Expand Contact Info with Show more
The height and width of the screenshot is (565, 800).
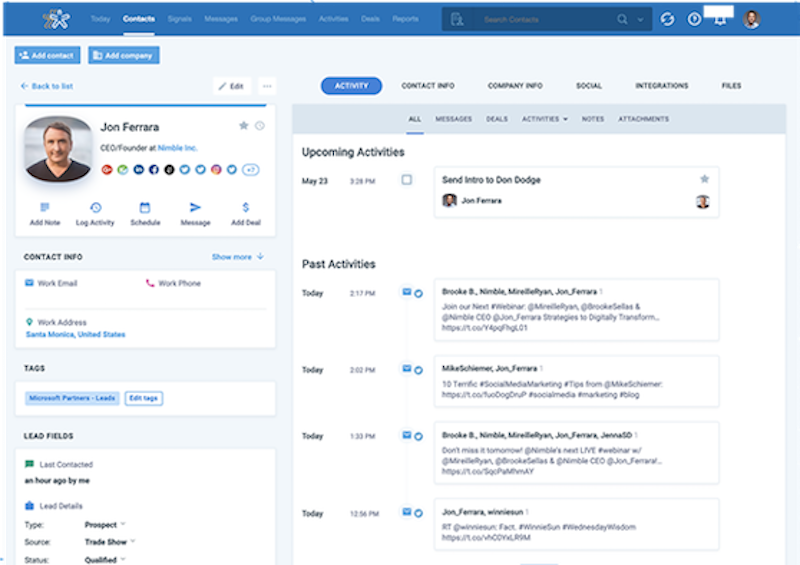[238, 257]
